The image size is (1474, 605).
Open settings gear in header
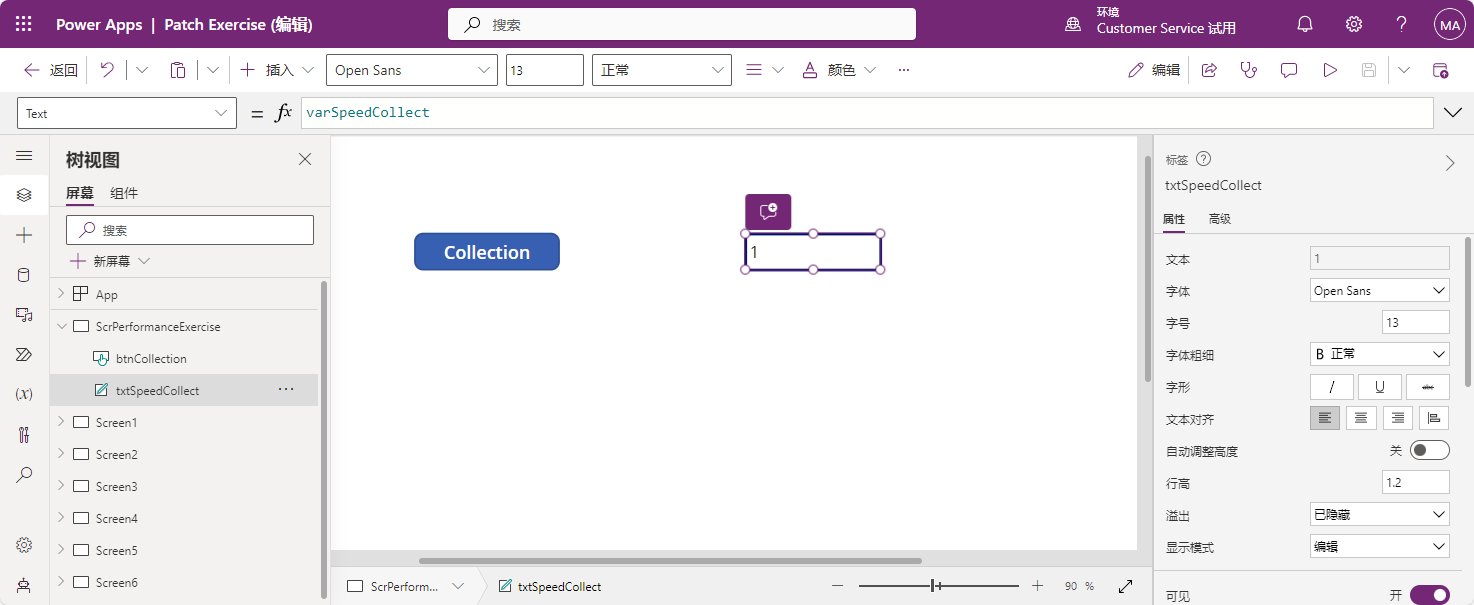(1354, 24)
